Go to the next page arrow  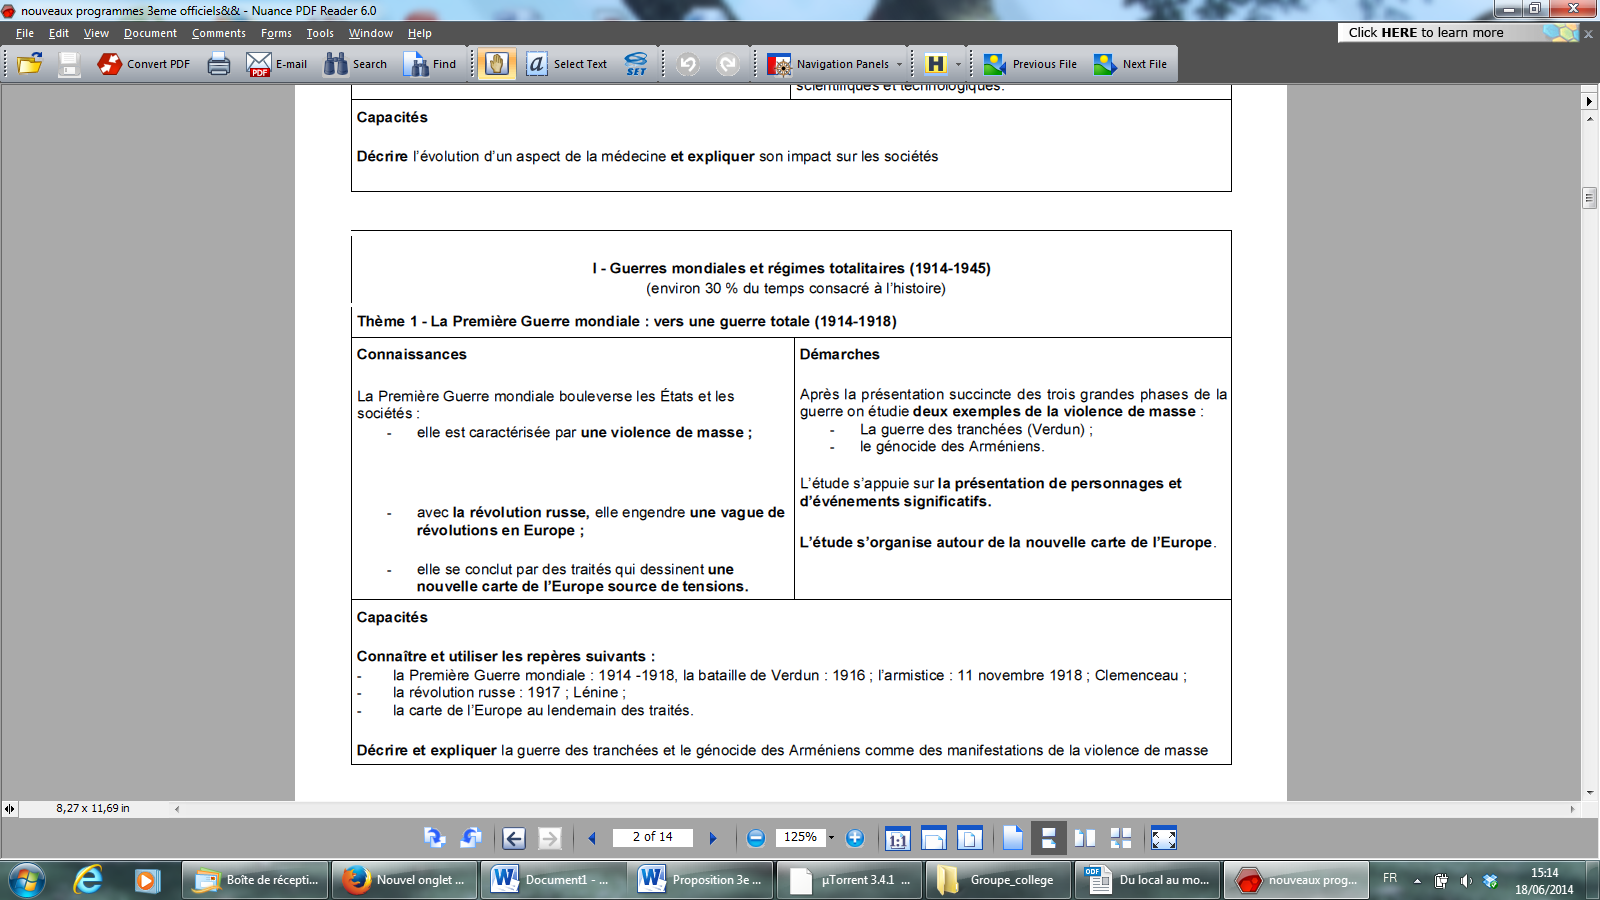713,838
